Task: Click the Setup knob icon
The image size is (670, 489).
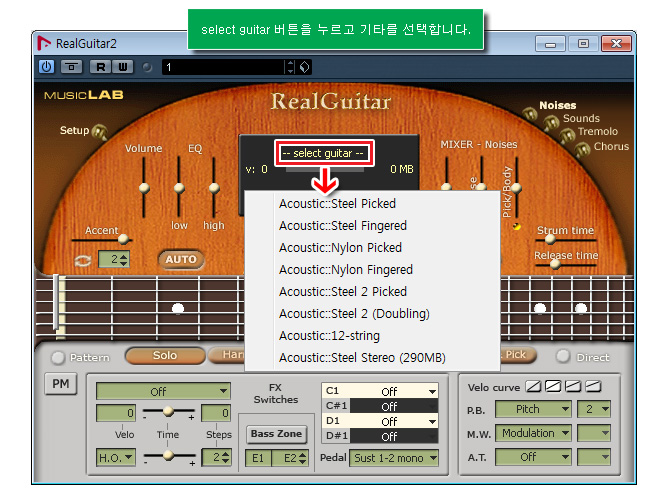Action: [99, 132]
